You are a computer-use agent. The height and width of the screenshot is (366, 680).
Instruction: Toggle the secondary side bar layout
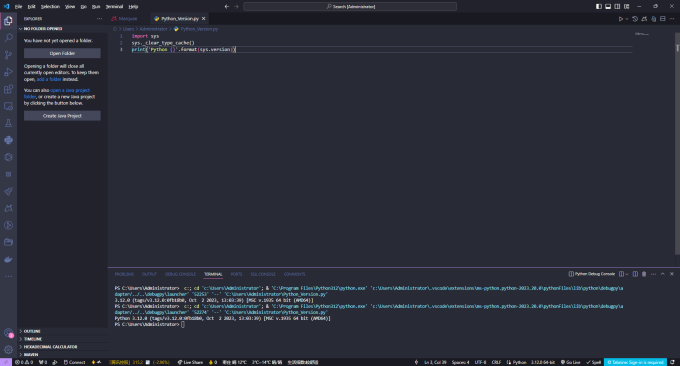pyautogui.click(x=617, y=7)
